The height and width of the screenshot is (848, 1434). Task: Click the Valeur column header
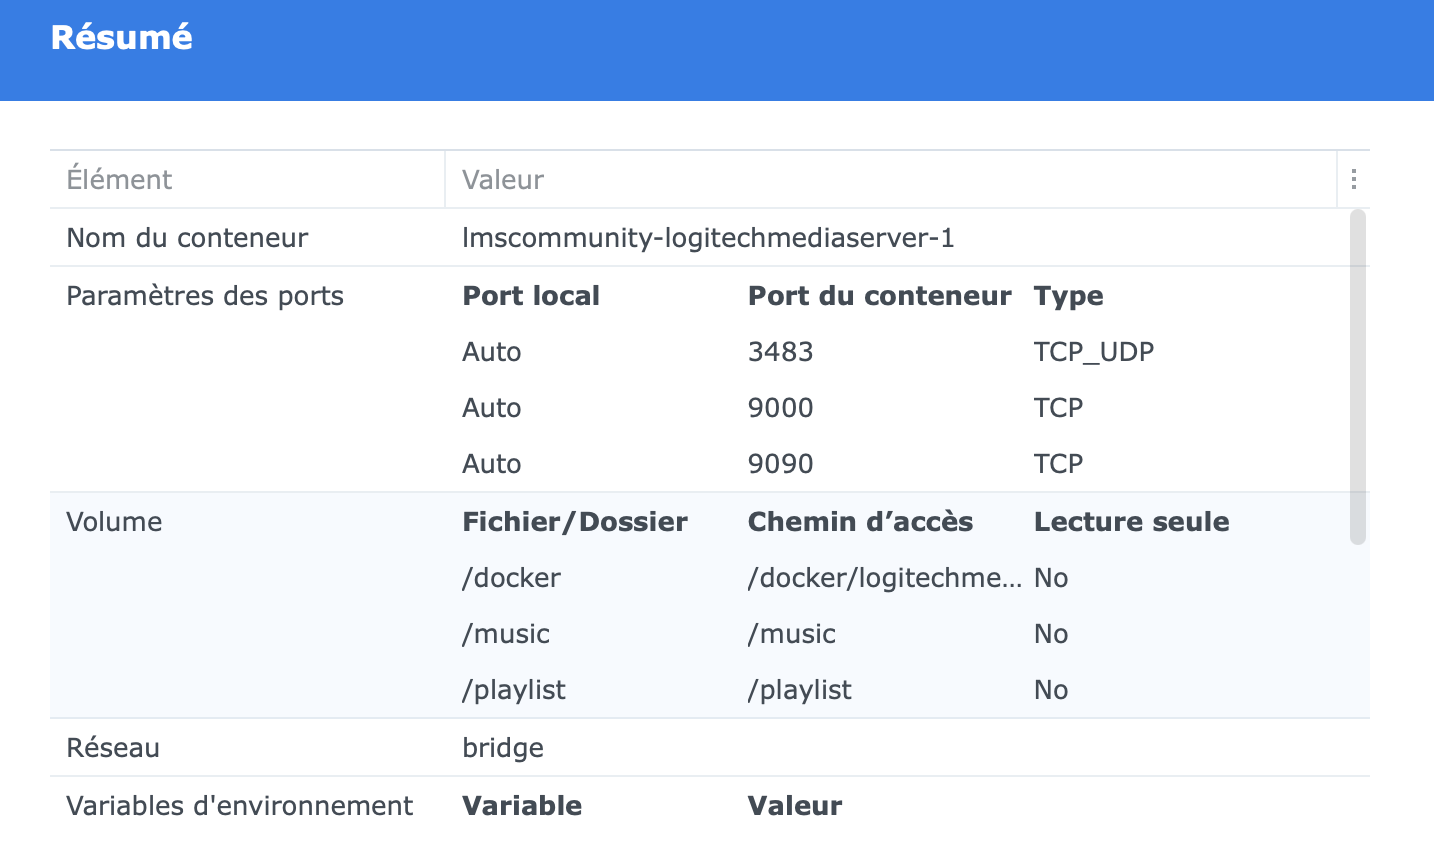click(503, 180)
